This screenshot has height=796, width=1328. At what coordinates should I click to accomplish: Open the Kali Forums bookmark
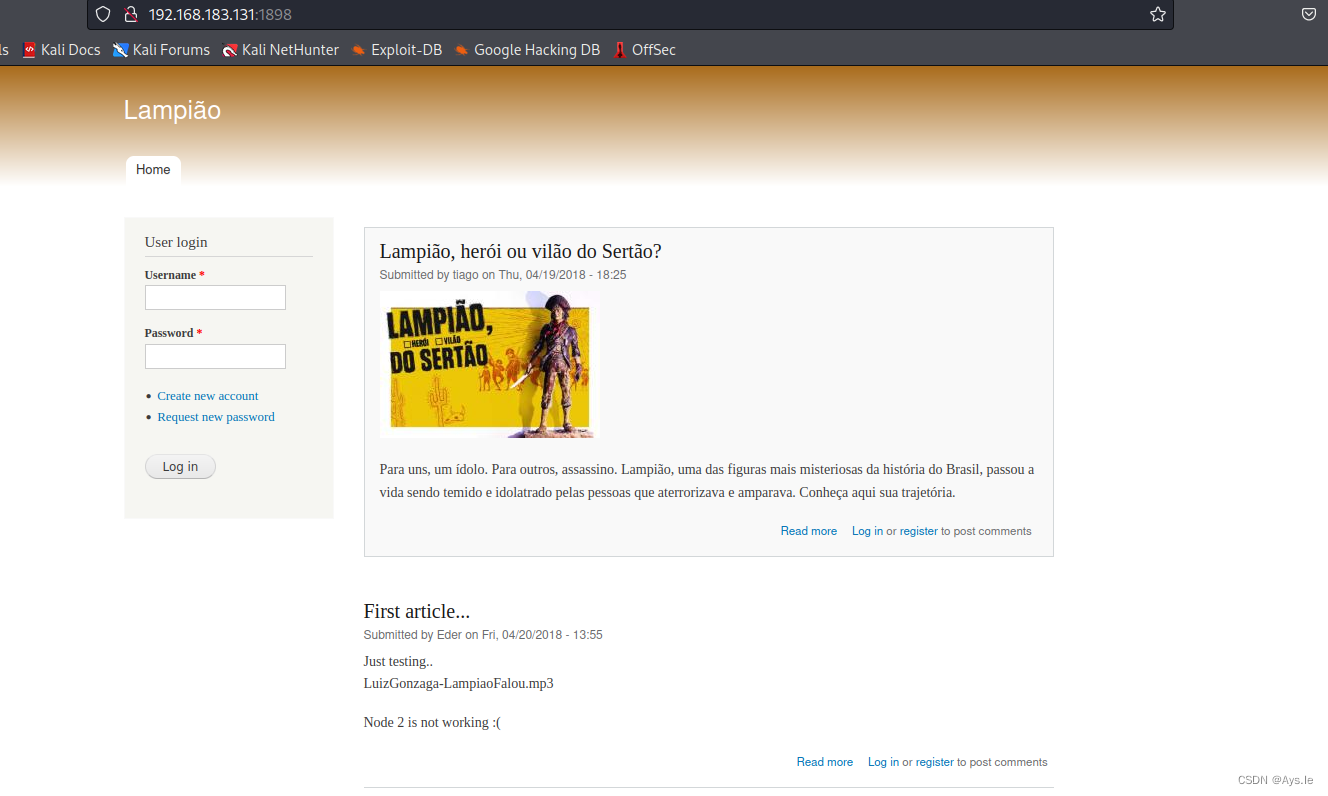pos(162,49)
